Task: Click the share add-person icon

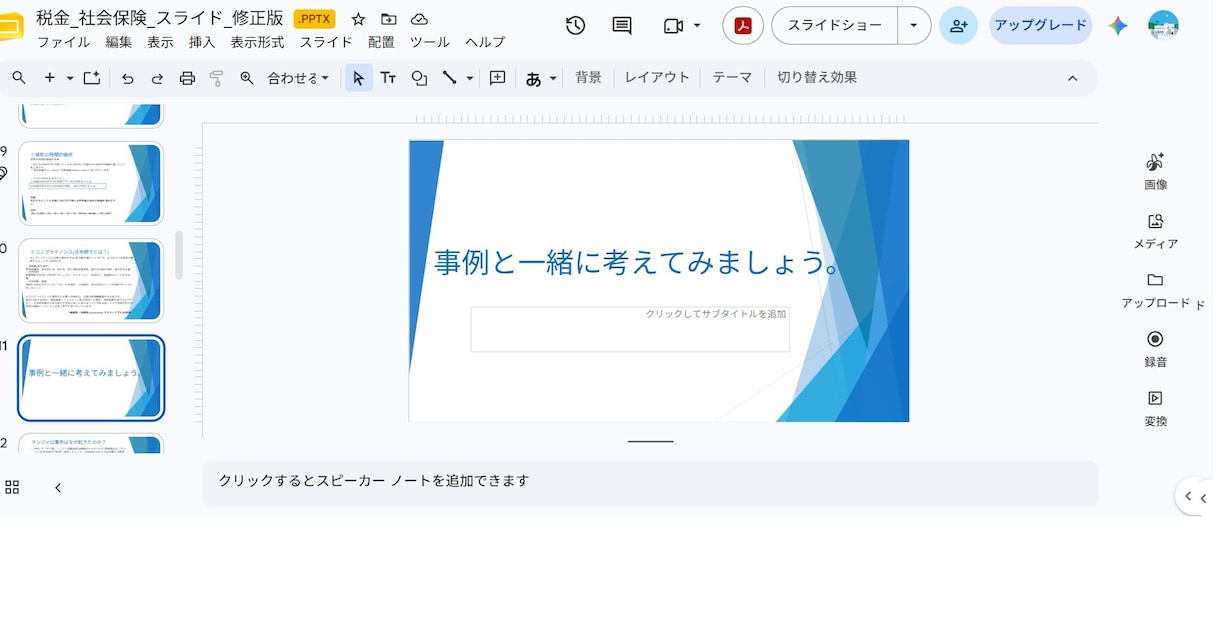Action: 959,26
